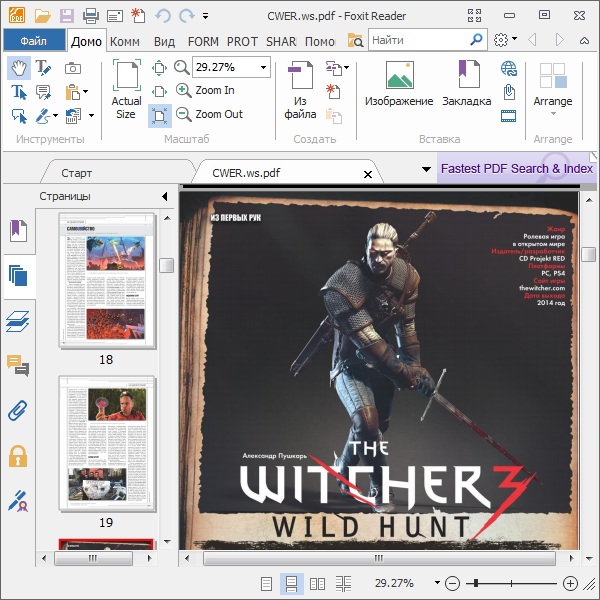This screenshot has width=600, height=600.
Task: Switch to facing pages view
Action: coord(318,583)
